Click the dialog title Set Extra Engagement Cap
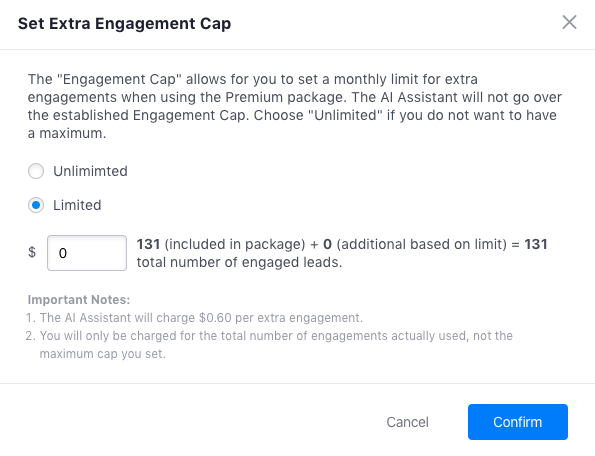 coord(124,24)
